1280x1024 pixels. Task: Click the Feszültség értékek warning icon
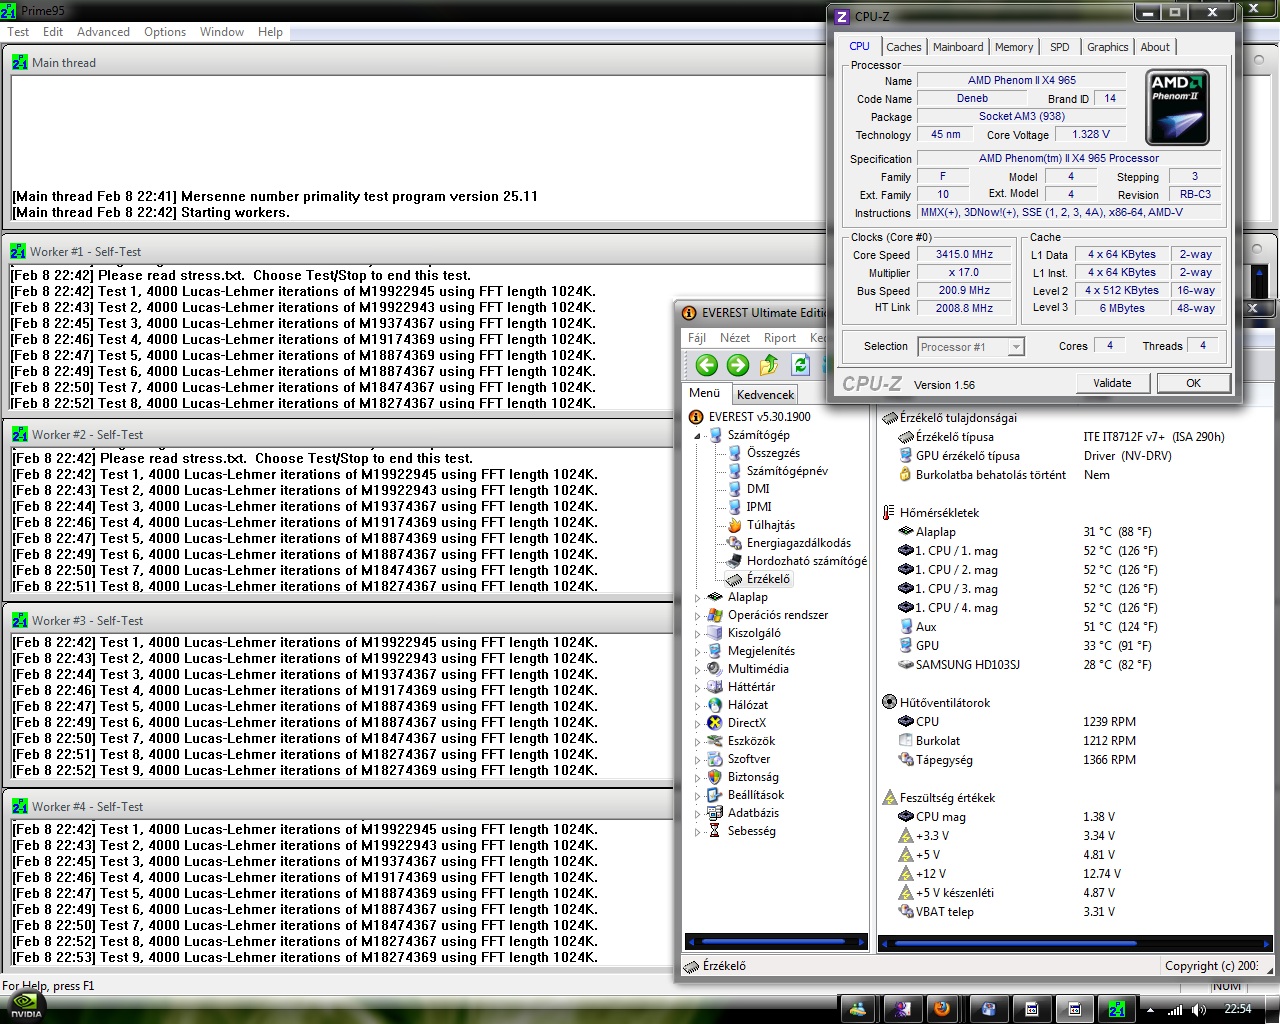tap(889, 798)
